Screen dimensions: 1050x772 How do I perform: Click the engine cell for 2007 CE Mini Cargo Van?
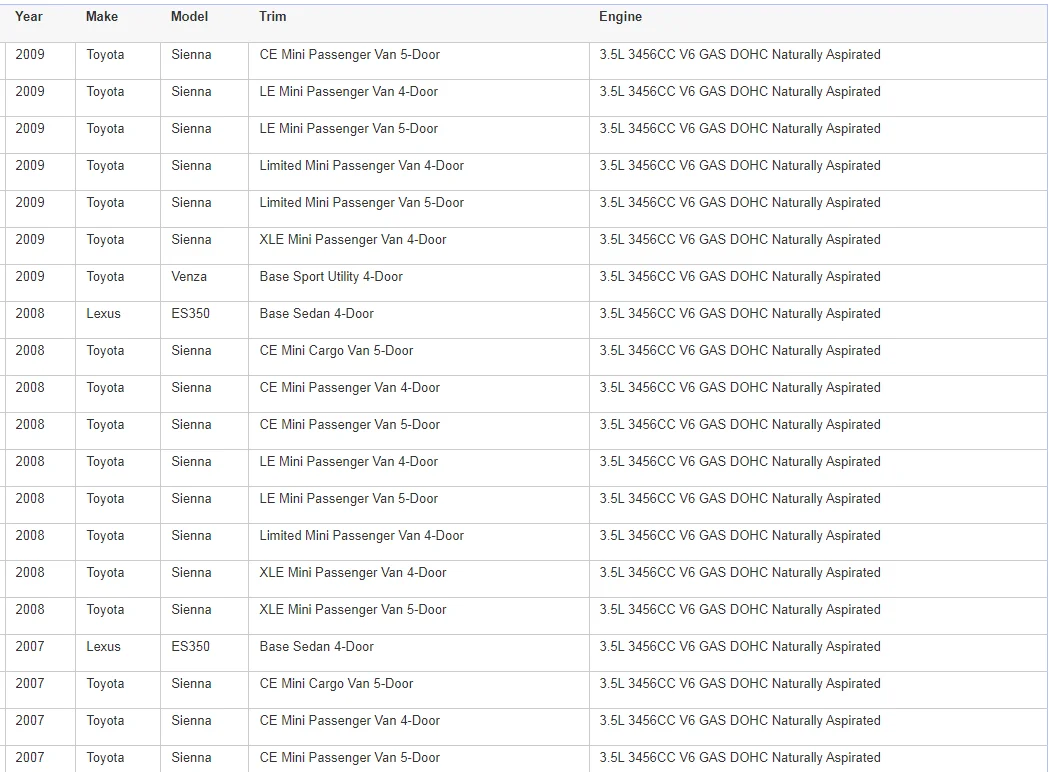point(740,684)
